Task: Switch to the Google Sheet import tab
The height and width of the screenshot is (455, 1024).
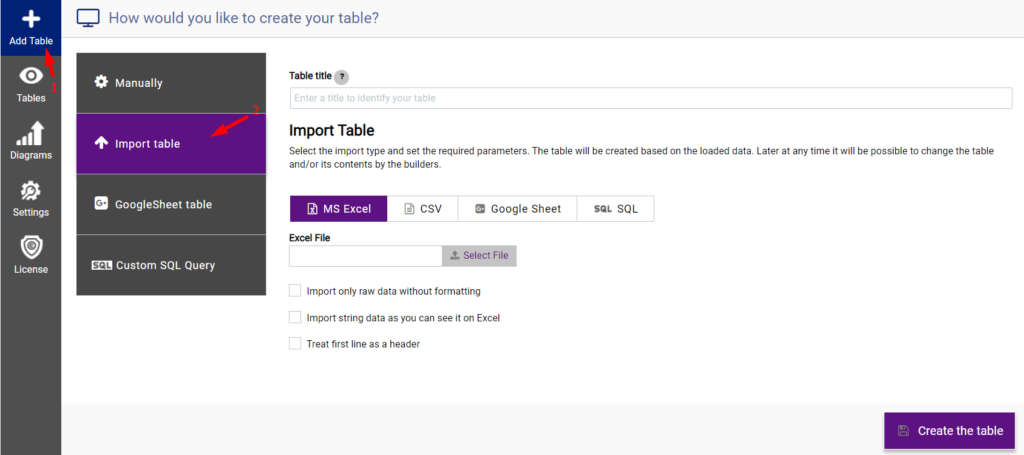Action: coord(517,209)
